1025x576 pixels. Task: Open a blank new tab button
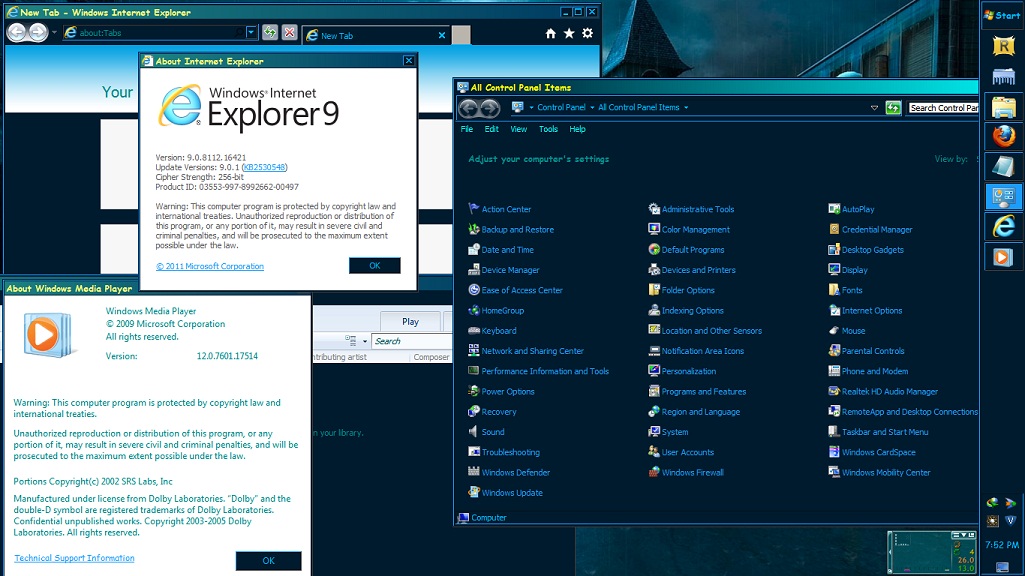pyautogui.click(x=461, y=35)
